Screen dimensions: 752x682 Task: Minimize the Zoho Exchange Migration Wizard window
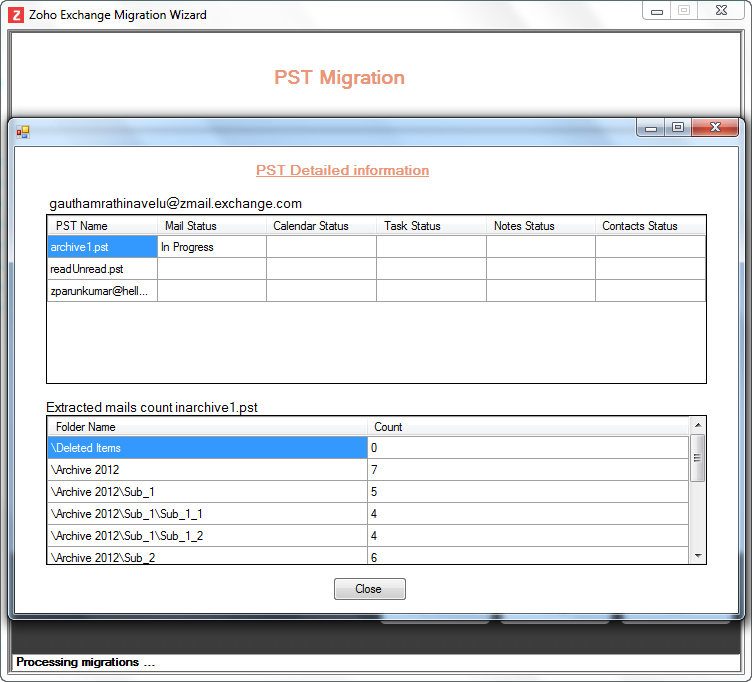pos(657,11)
